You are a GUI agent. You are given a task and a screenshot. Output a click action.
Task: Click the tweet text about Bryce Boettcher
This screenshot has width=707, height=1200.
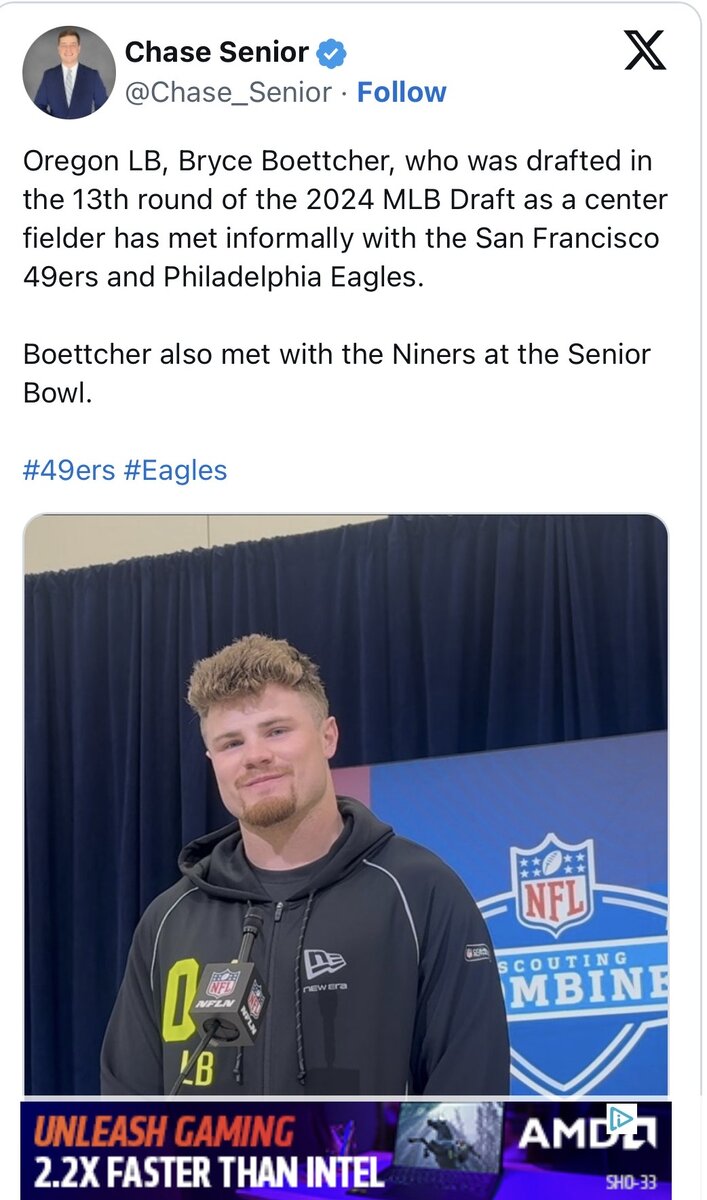coord(345,218)
